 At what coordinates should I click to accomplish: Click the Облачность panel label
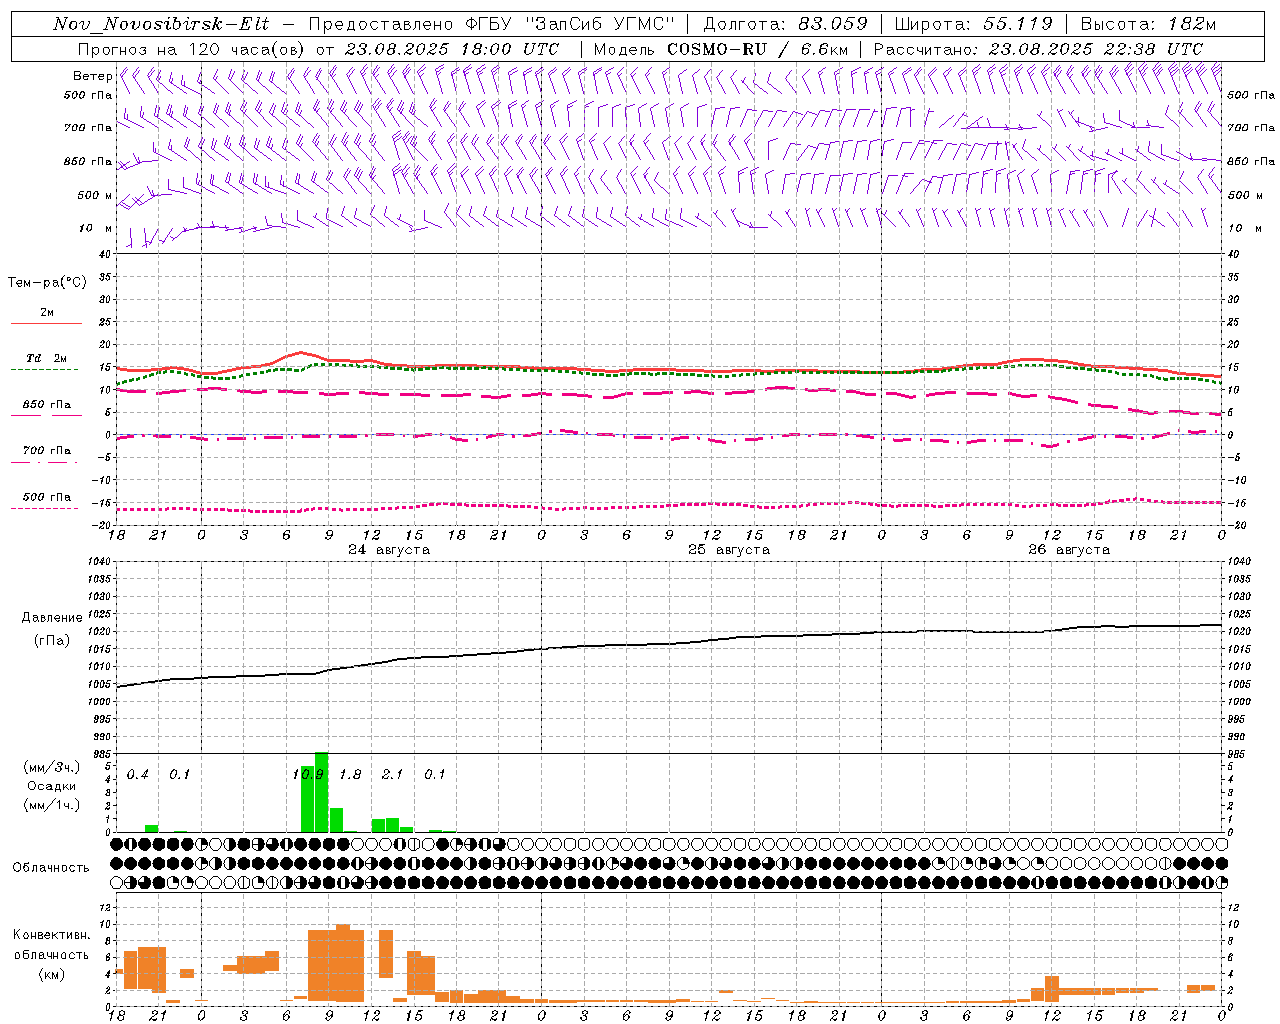(x=51, y=867)
